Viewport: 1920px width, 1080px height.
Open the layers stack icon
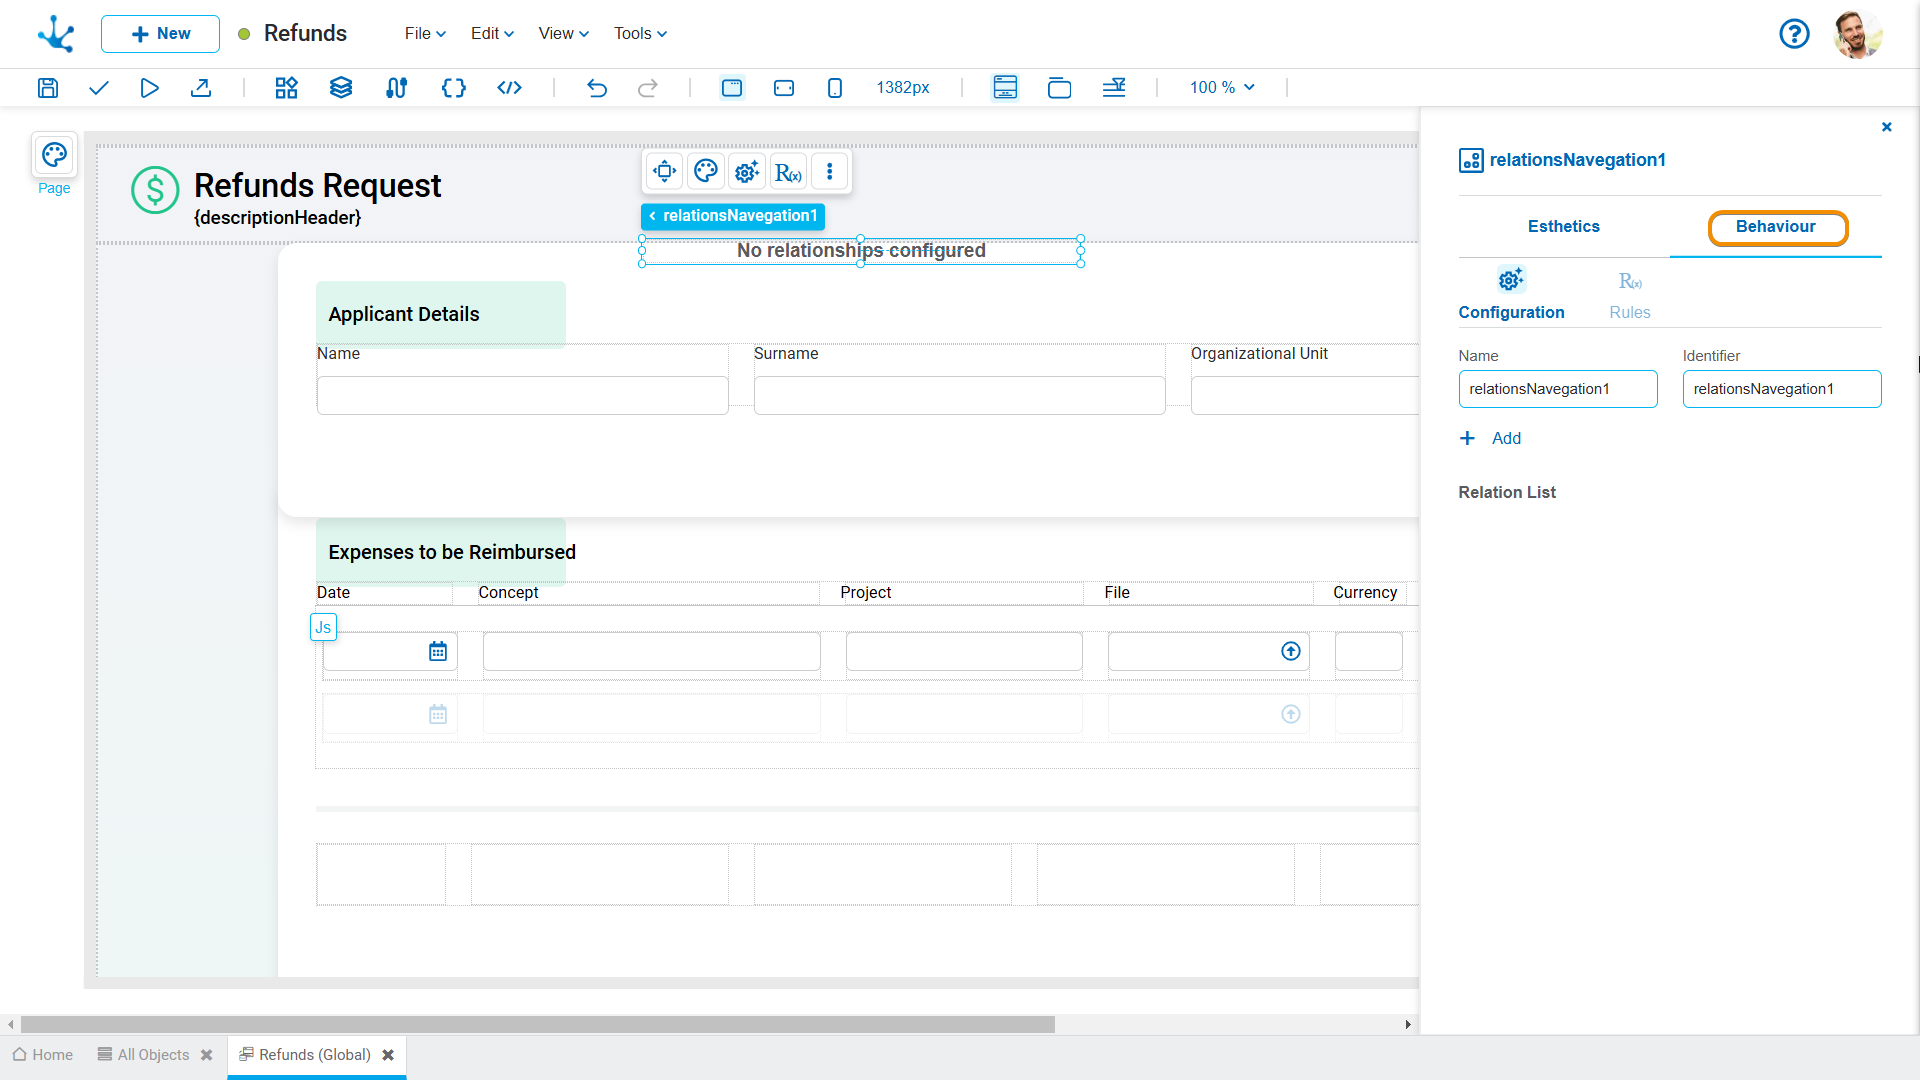(x=340, y=88)
